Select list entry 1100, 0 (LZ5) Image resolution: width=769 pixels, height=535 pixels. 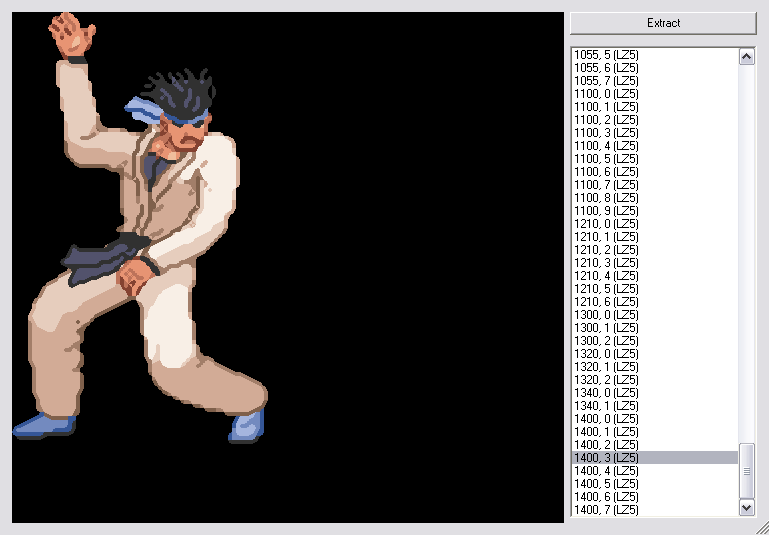coord(606,93)
